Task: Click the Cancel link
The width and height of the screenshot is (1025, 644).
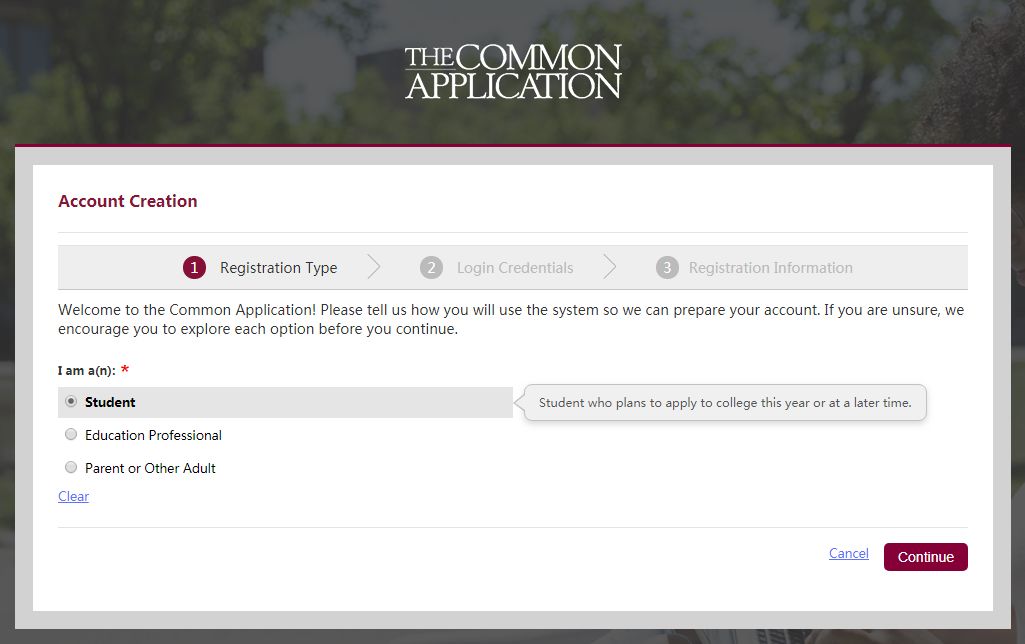Action: point(849,553)
